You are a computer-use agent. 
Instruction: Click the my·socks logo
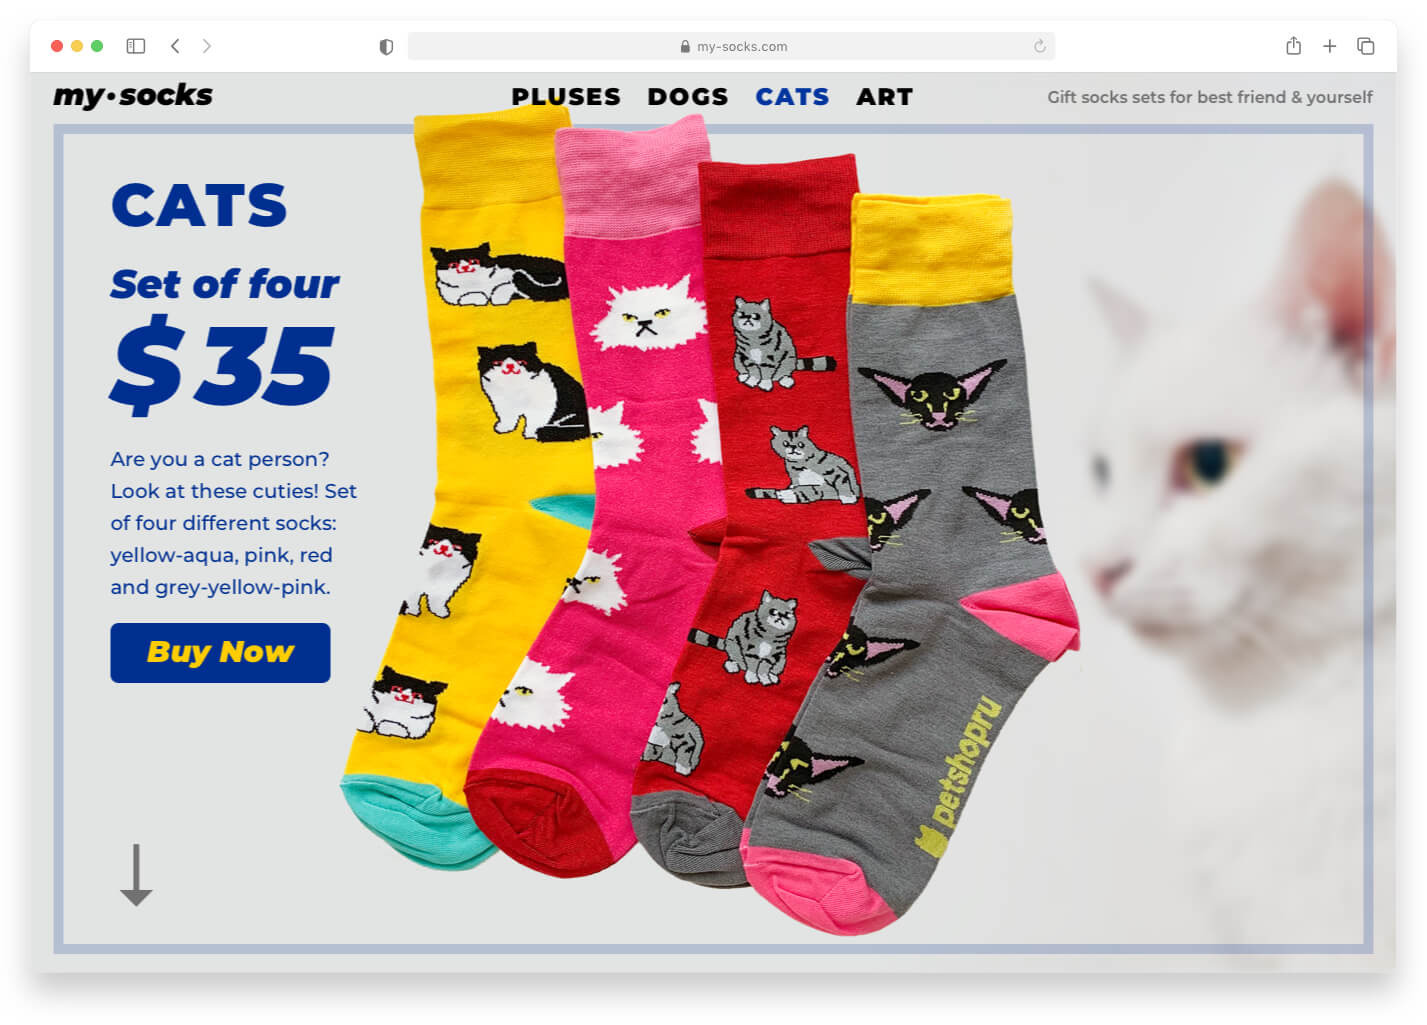pyautogui.click(x=133, y=96)
